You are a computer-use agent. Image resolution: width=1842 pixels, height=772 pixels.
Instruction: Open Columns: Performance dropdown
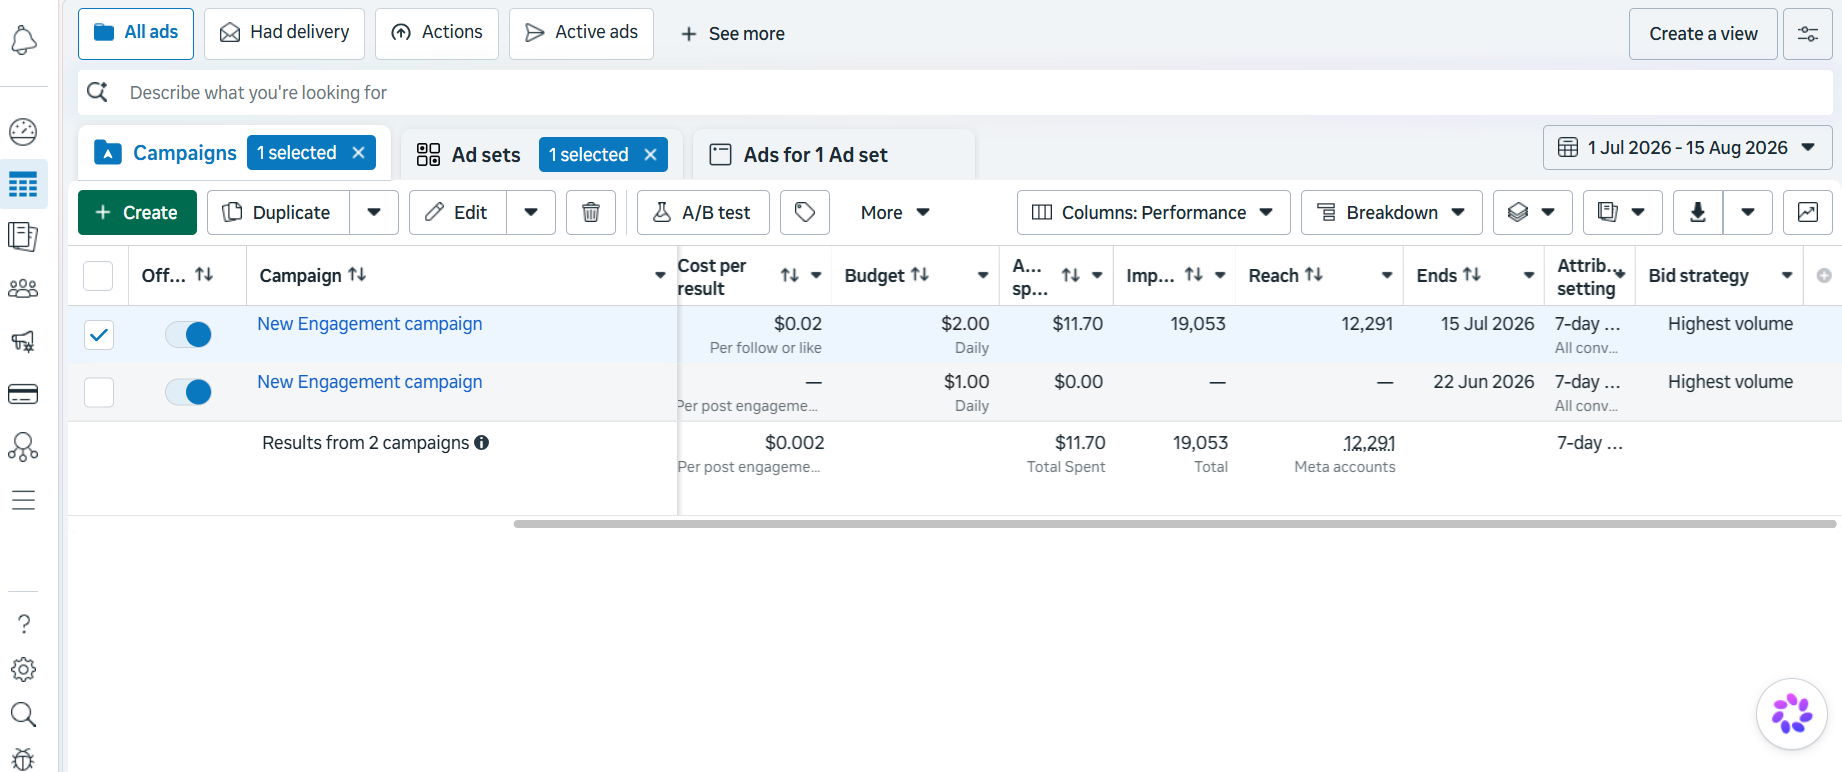1153,212
